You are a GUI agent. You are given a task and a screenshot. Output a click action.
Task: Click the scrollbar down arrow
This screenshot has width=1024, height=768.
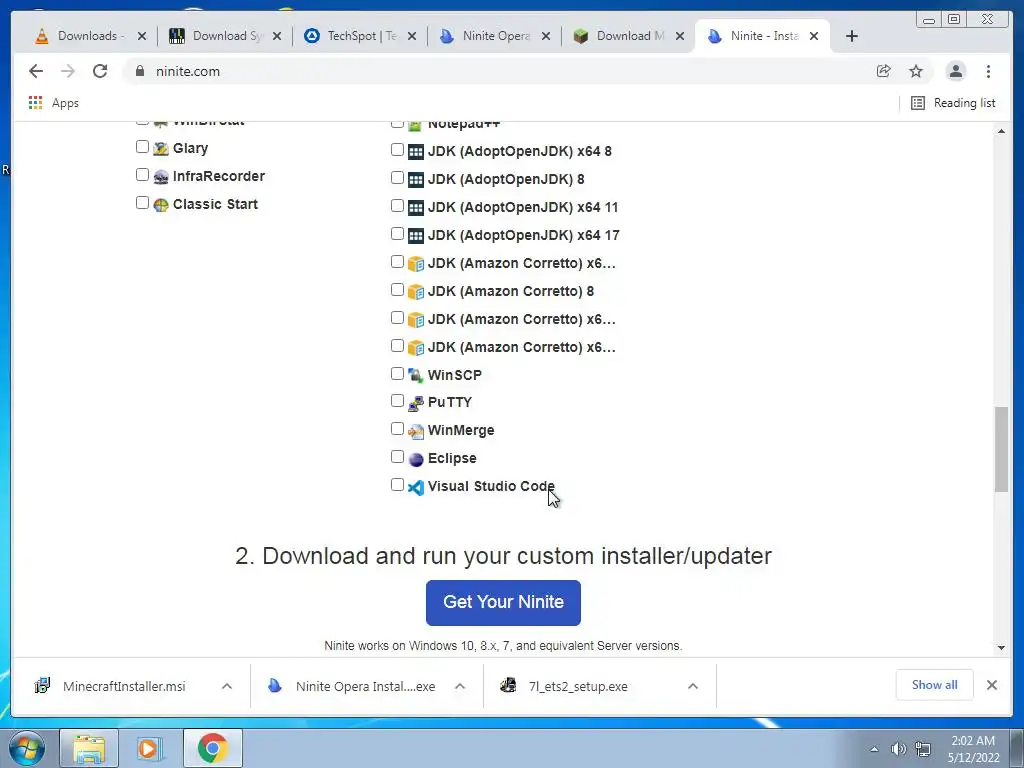[x=1002, y=648]
